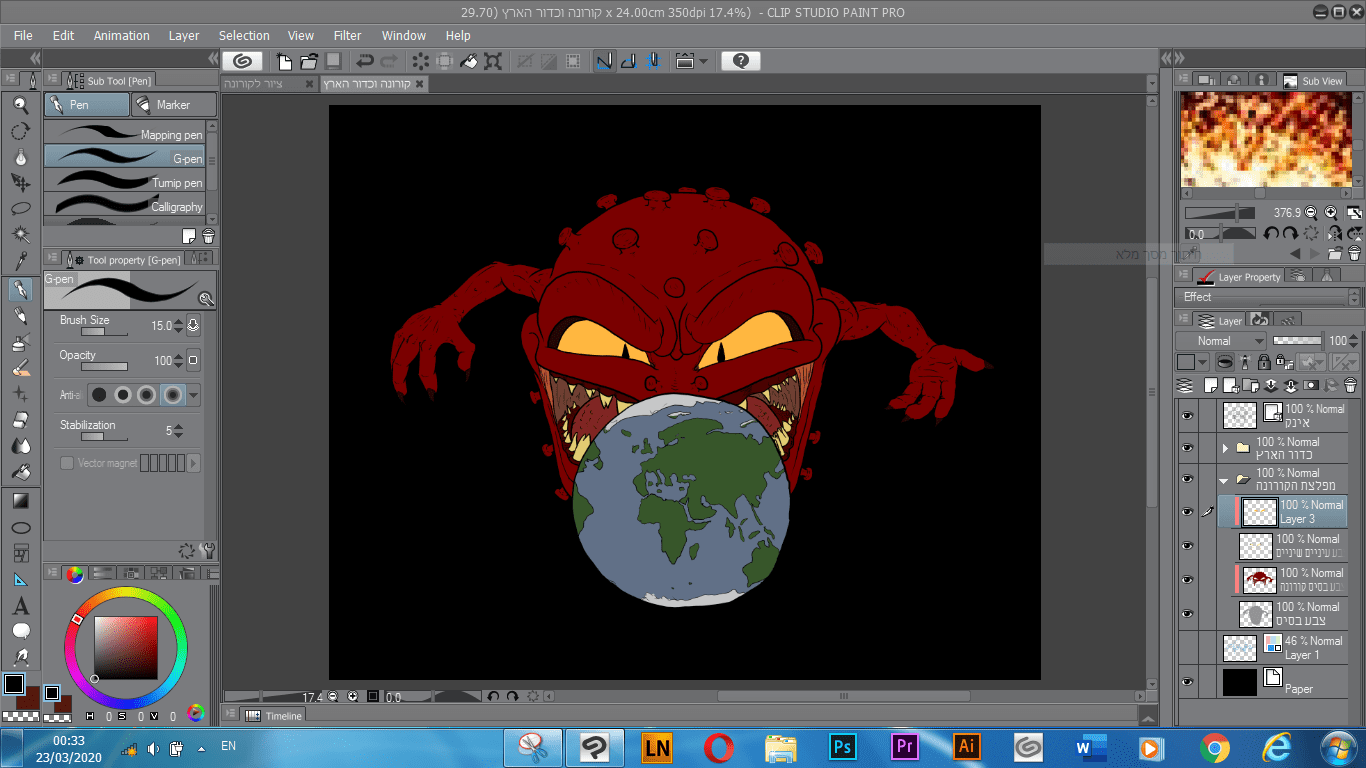The width and height of the screenshot is (1366, 768).
Task: Click the Undo arrow in command bar
Action: click(x=364, y=61)
